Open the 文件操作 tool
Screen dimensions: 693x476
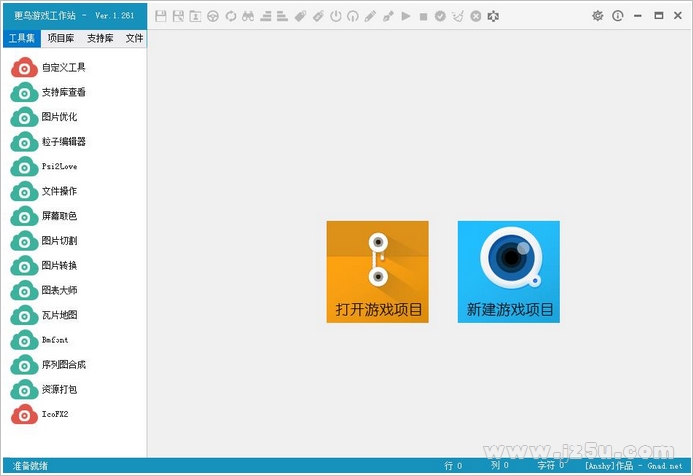pos(44,191)
